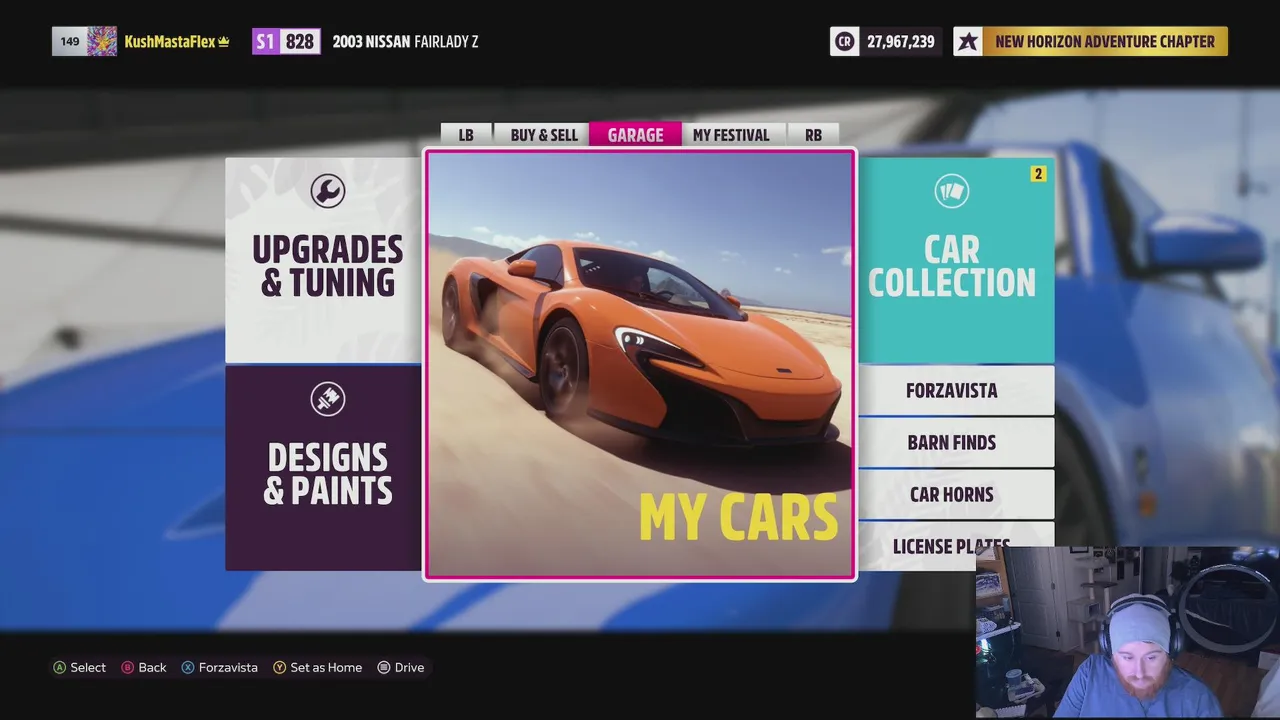Screen dimensions: 1280x720
Task: Open Car Horns
Action: [x=956, y=494]
